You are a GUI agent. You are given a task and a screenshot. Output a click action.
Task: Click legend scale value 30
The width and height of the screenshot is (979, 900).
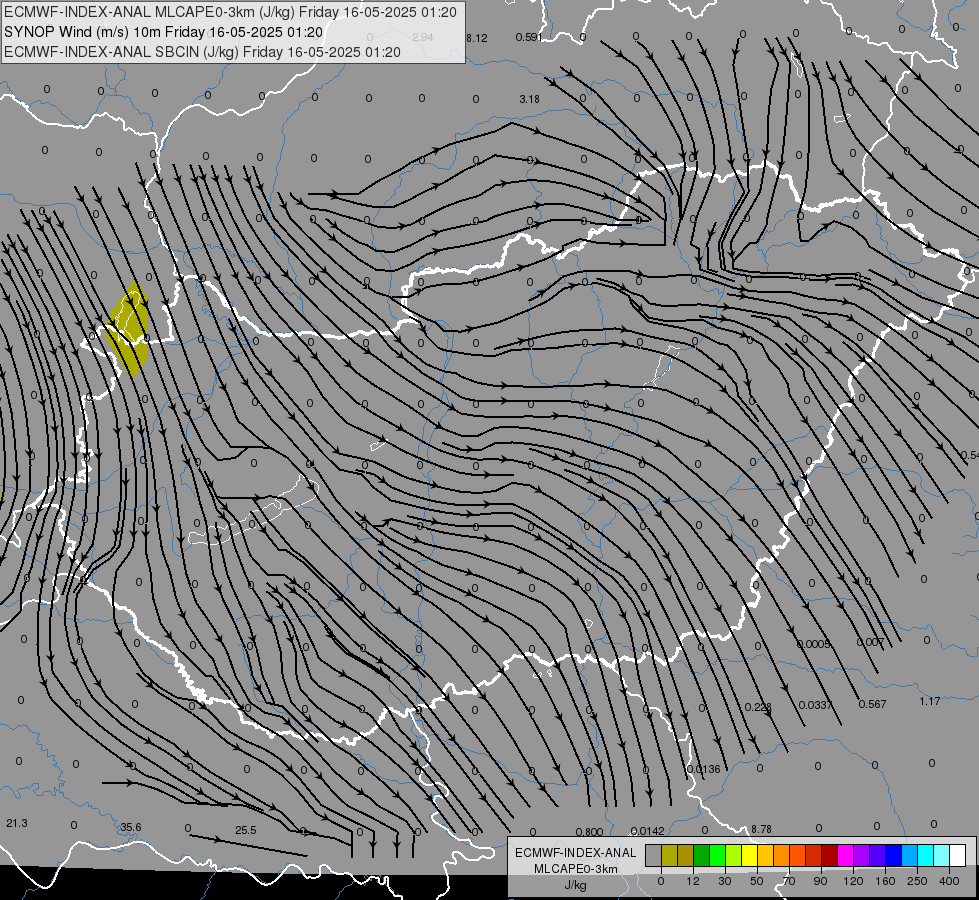(725, 881)
